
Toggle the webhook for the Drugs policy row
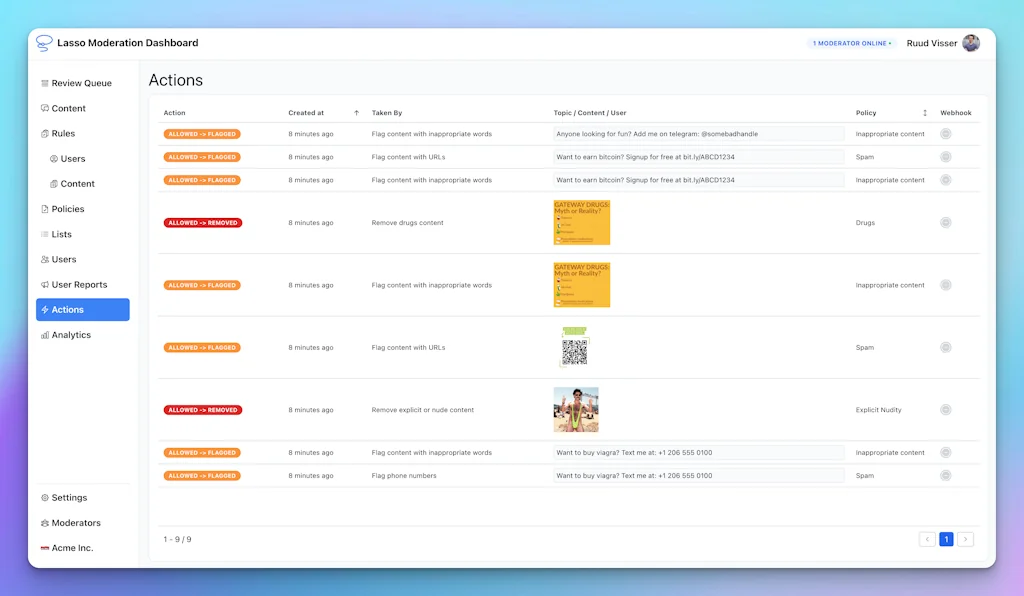945,222
